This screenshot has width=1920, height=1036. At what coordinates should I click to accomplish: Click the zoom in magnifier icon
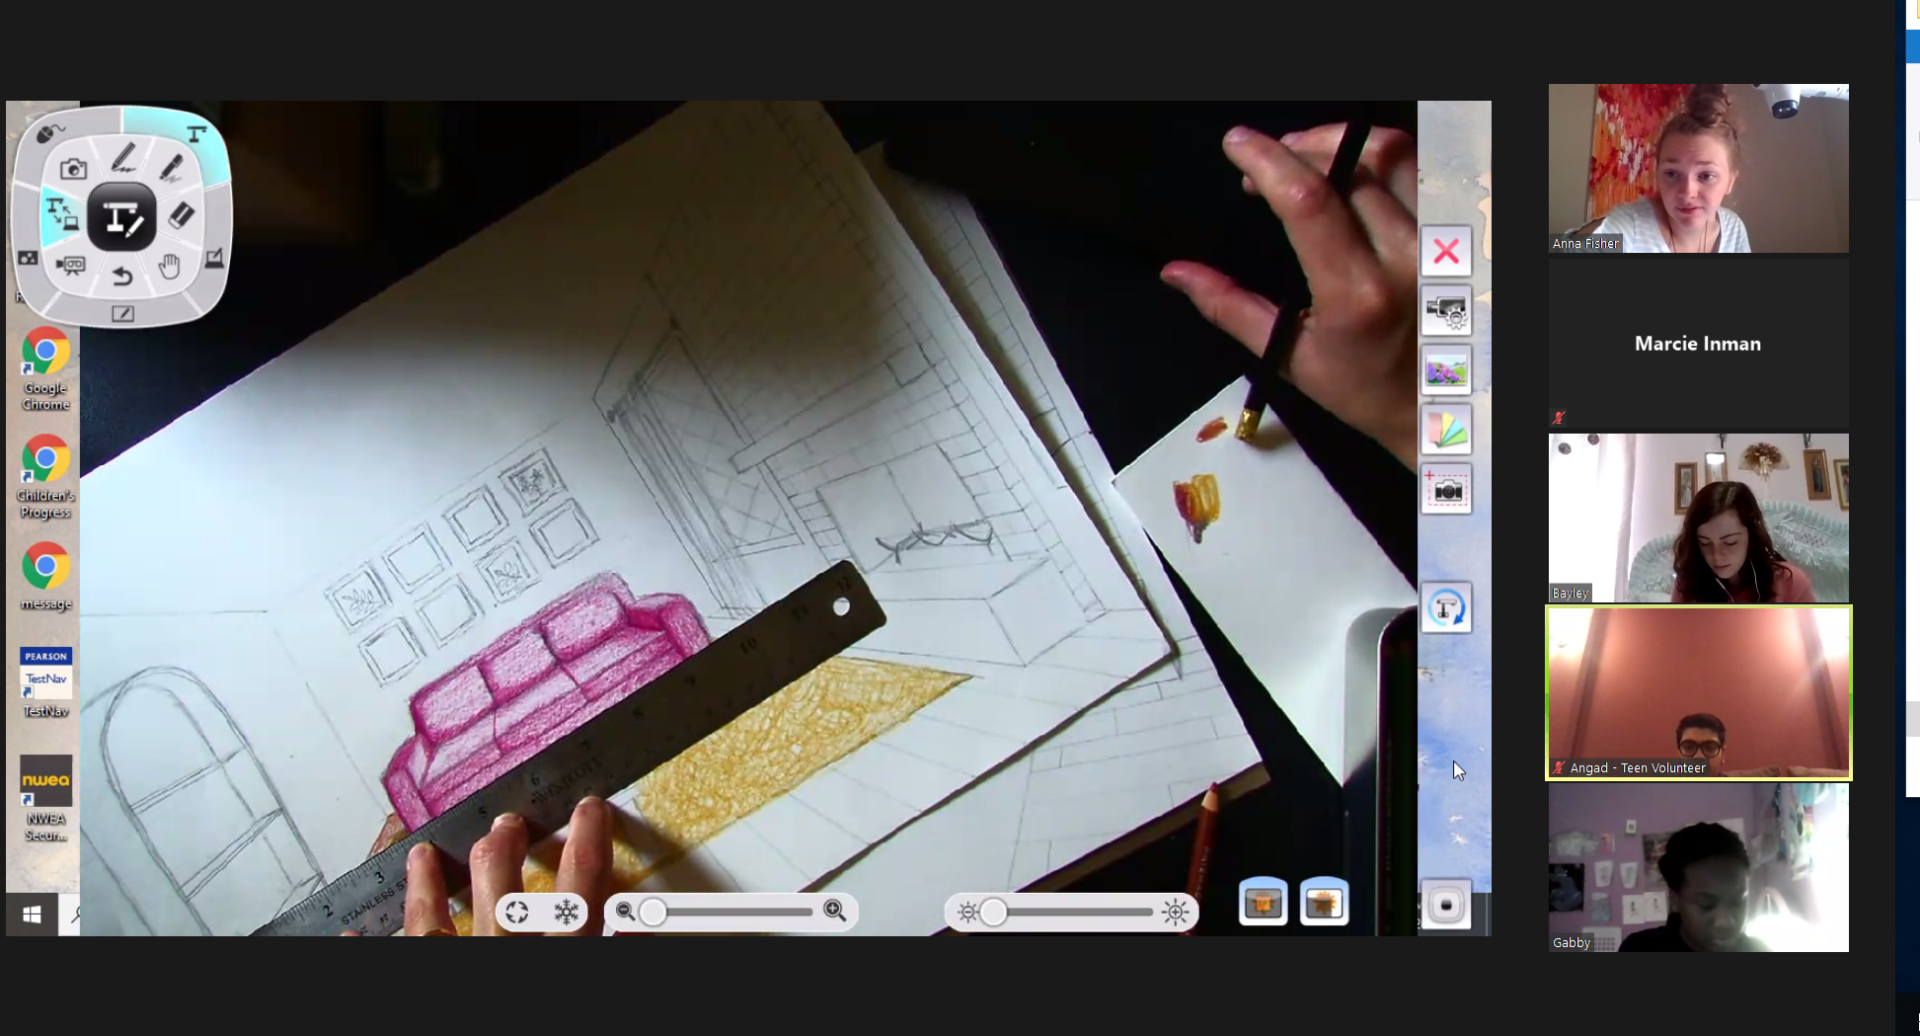(x=835, y=911)
